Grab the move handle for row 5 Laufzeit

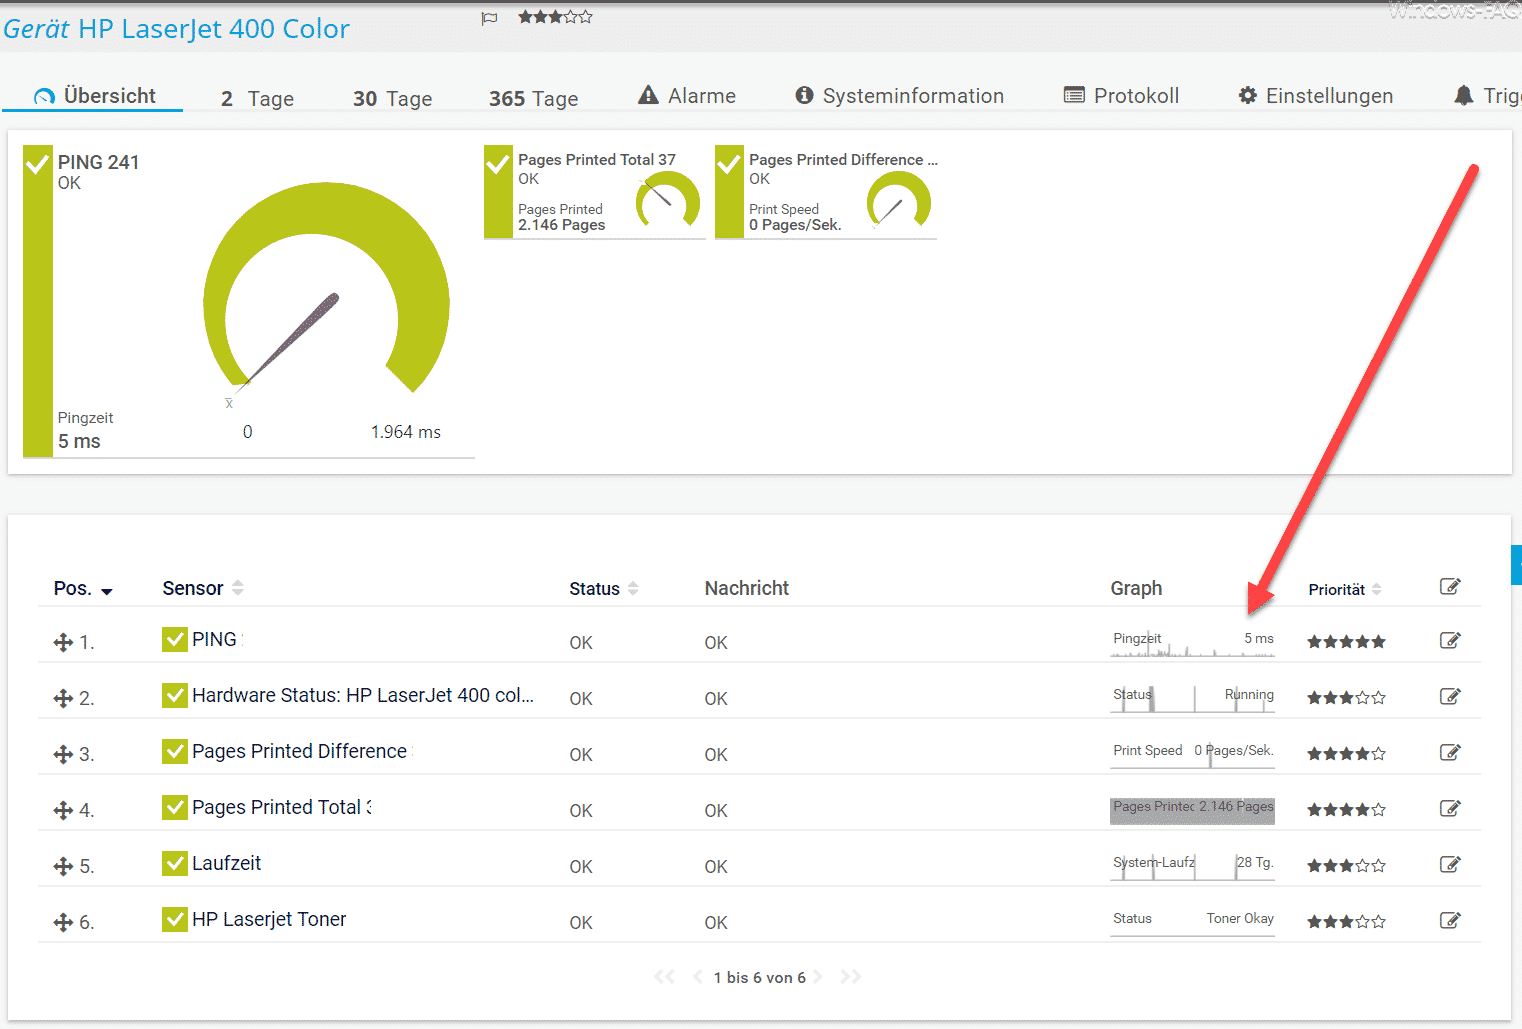coord(63,866)
